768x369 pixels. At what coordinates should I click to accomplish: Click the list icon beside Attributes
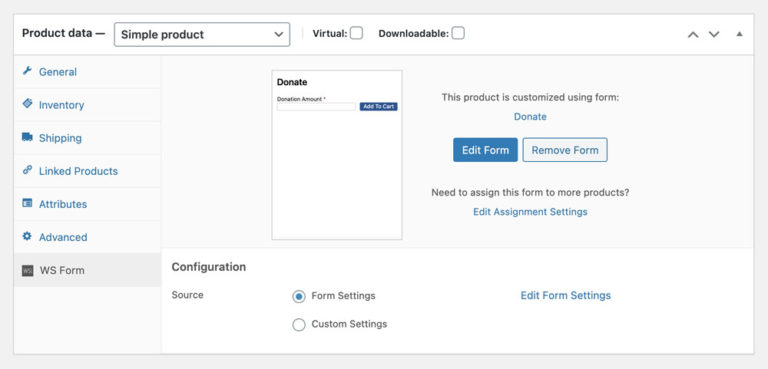27,203
